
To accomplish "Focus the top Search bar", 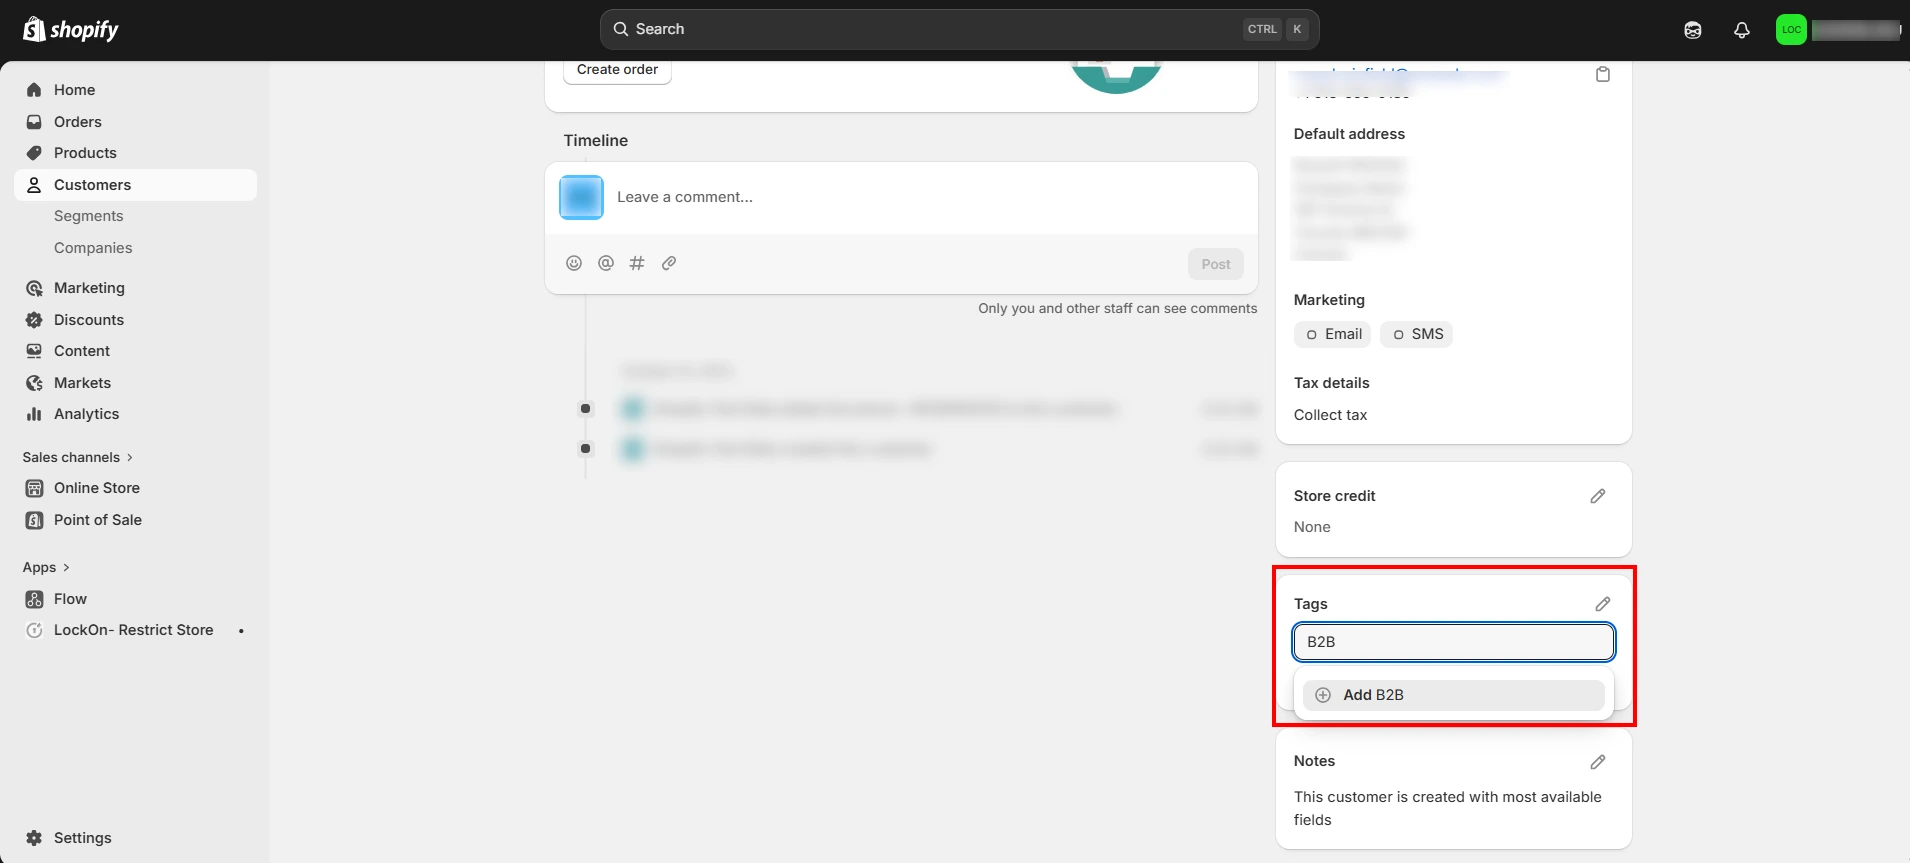I will pos(959,29).
